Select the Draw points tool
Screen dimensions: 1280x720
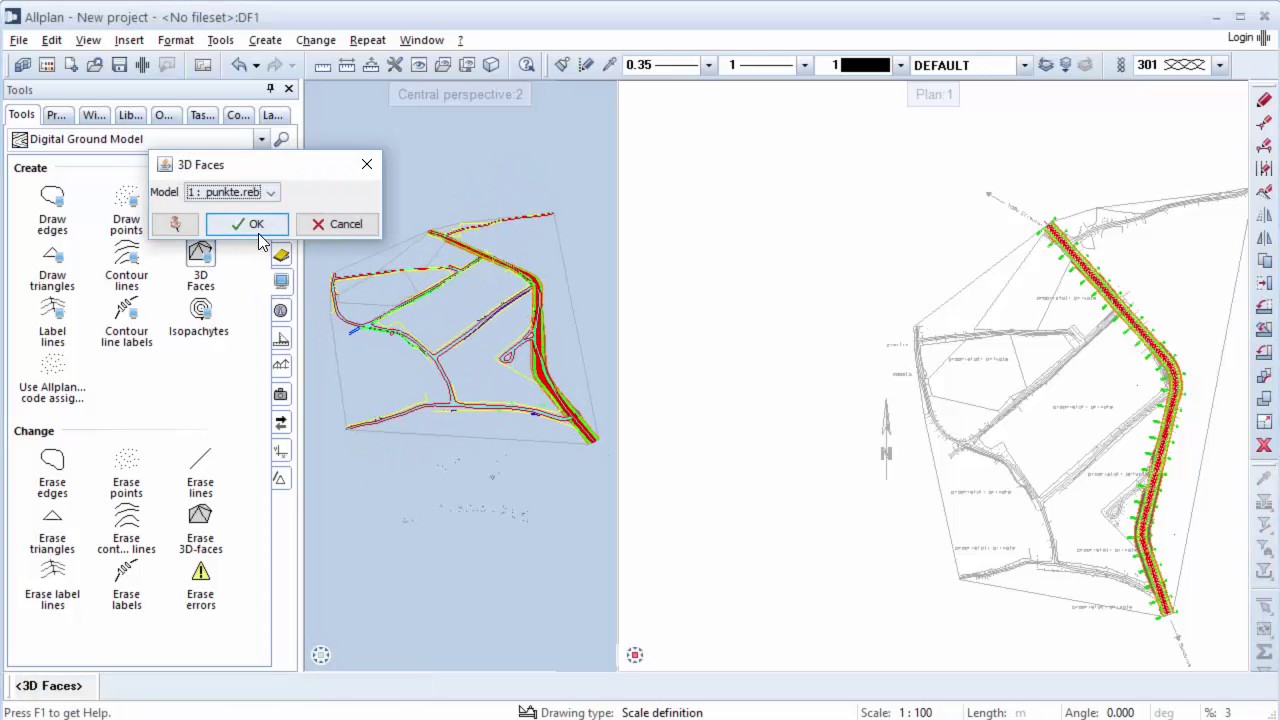(126, 209)
